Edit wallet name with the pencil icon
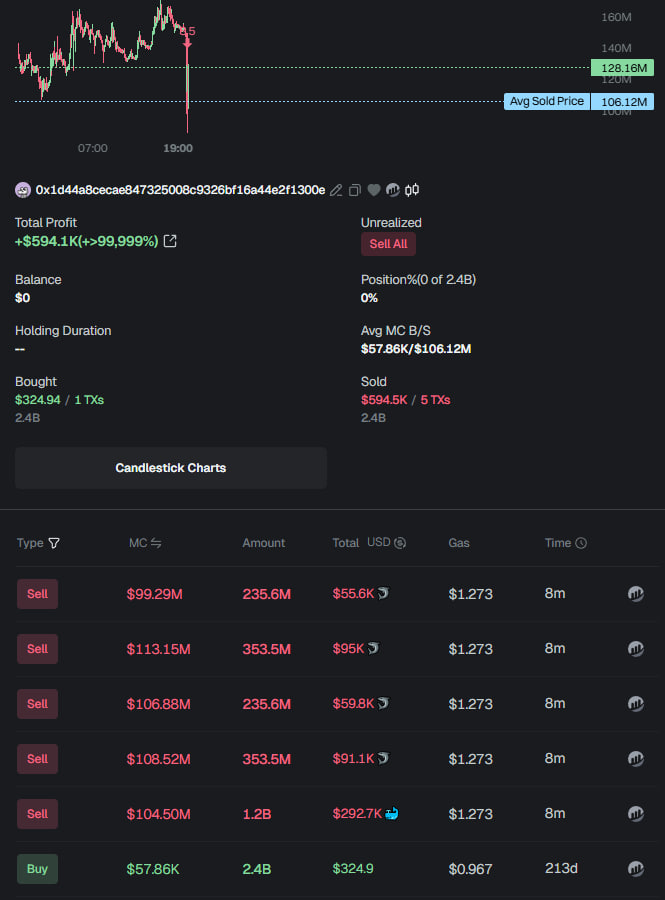Viewport: 665px width, 900px height. [x=336, y=190]
